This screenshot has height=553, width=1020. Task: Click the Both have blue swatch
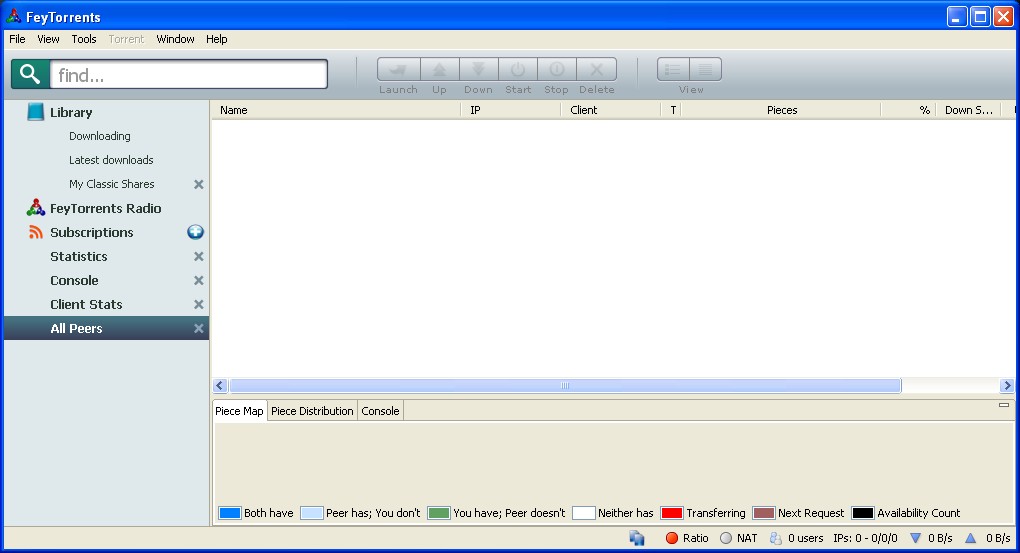pos(230,513)
